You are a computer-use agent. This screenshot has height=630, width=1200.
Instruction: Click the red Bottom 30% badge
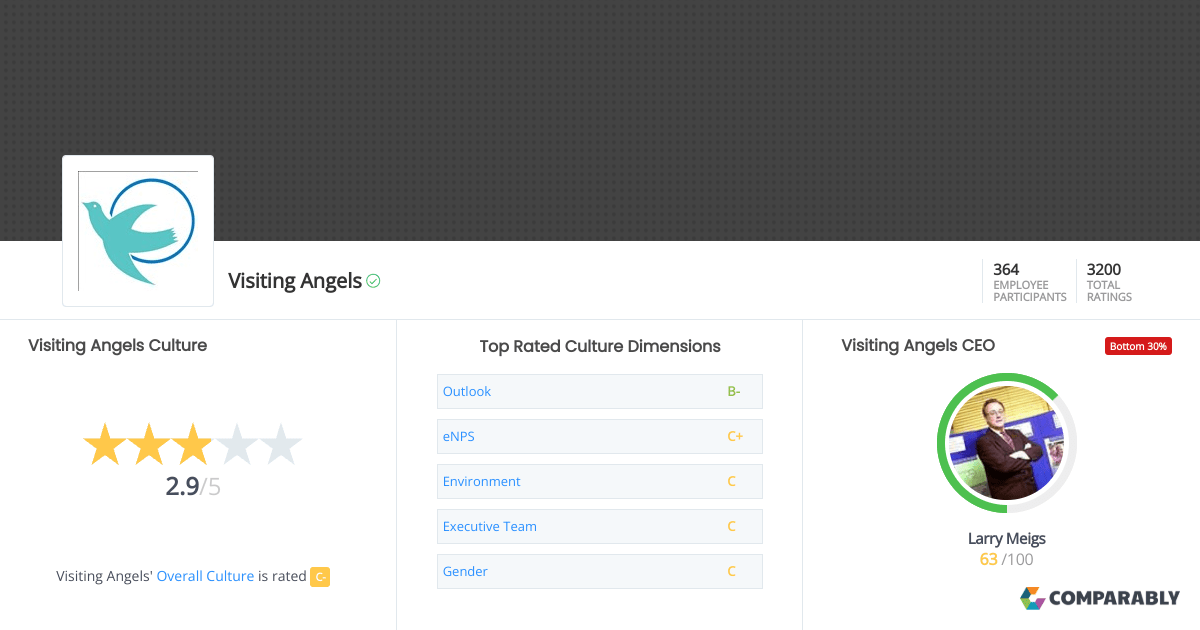click(1138, 346)
